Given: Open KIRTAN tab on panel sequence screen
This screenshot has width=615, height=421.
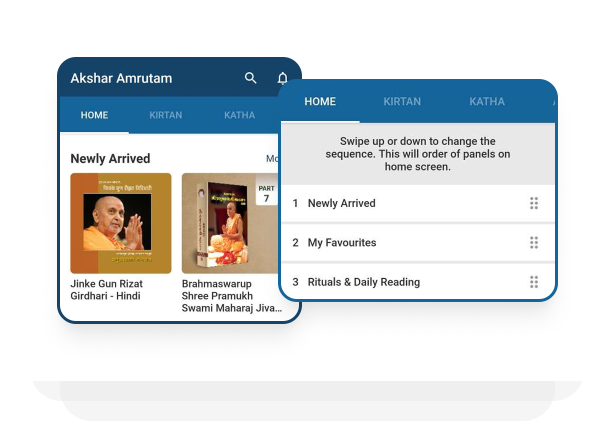Looking at the screenshot, I should [x=402, y=102].
